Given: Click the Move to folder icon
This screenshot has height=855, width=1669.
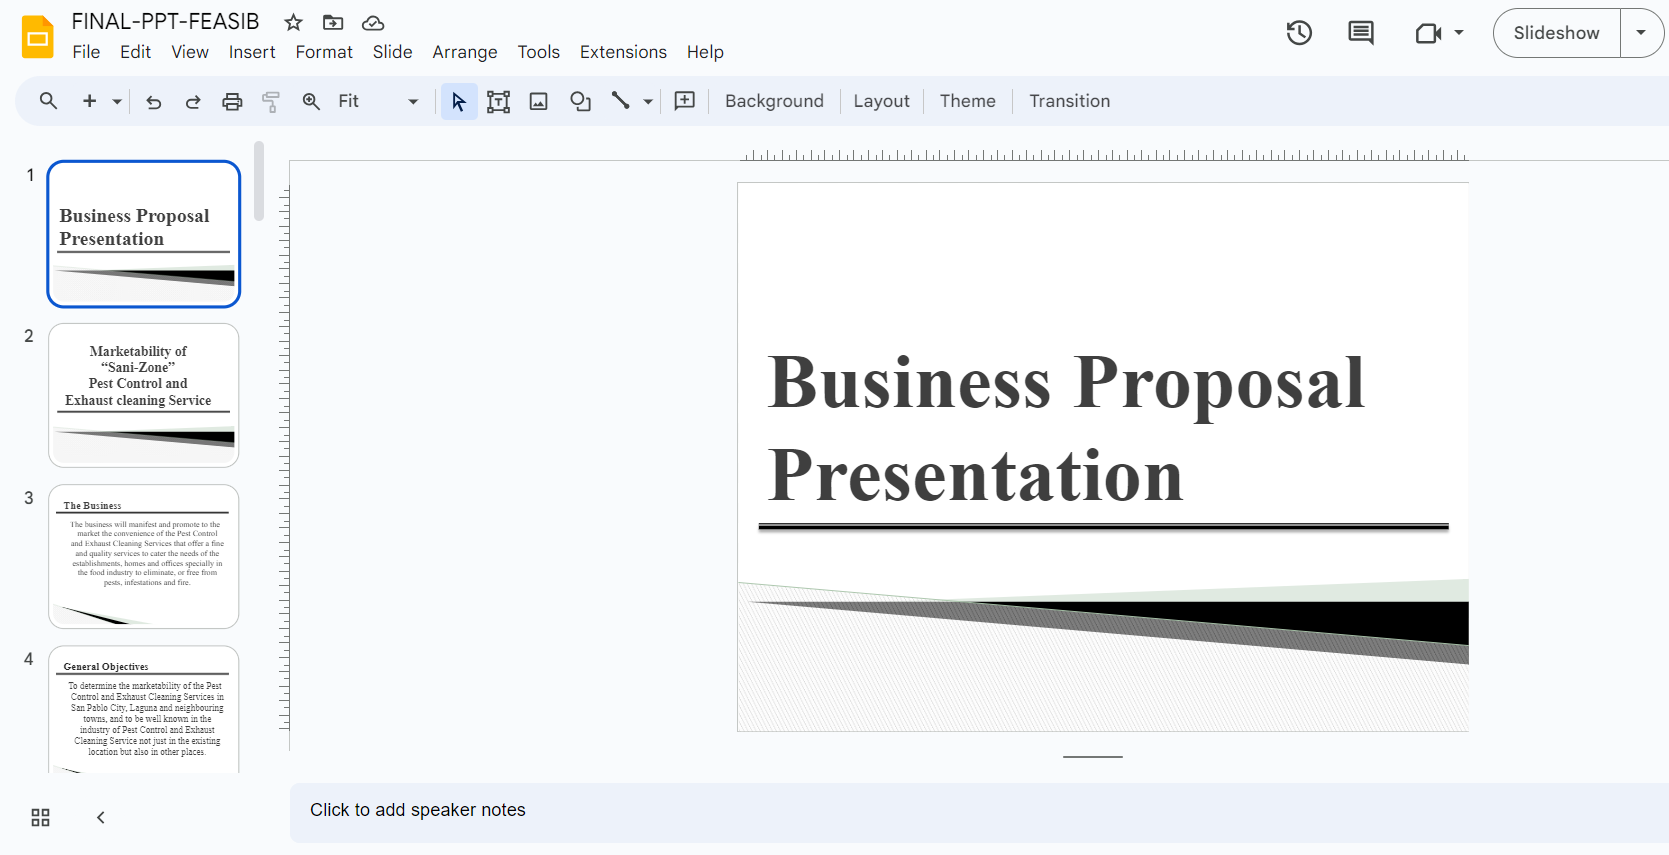Looking at the screenshot, I should [333, 22].
